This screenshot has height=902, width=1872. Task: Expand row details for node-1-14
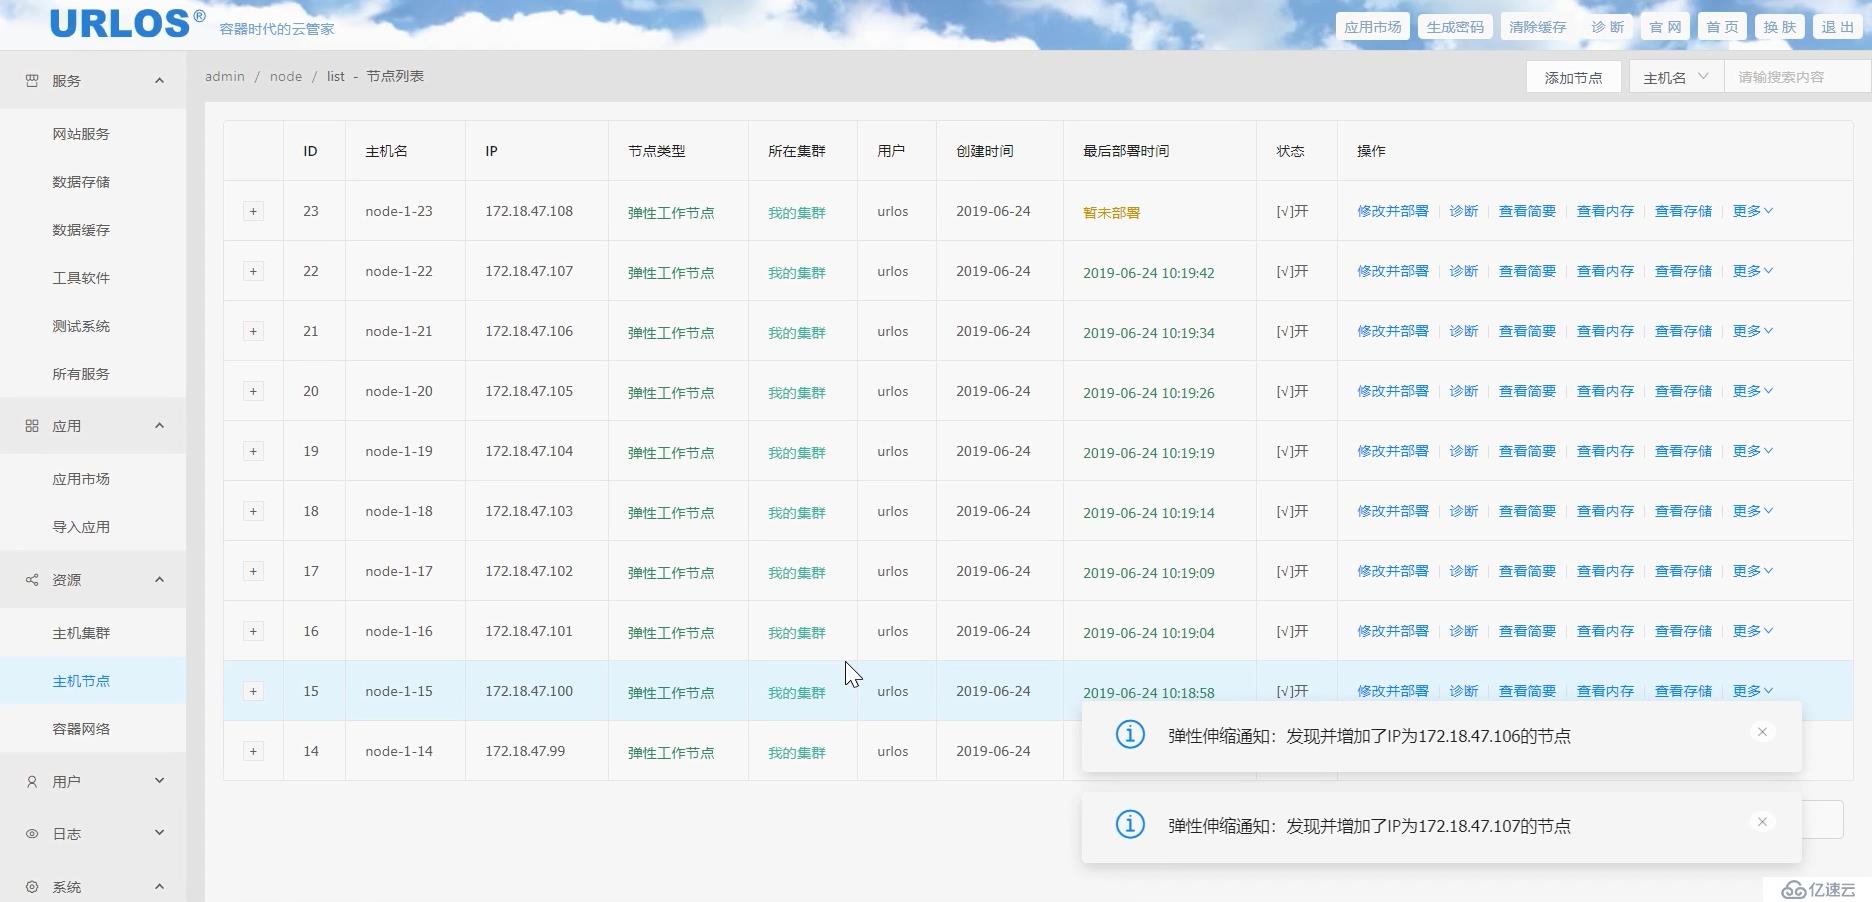click(x=253, y=751)
